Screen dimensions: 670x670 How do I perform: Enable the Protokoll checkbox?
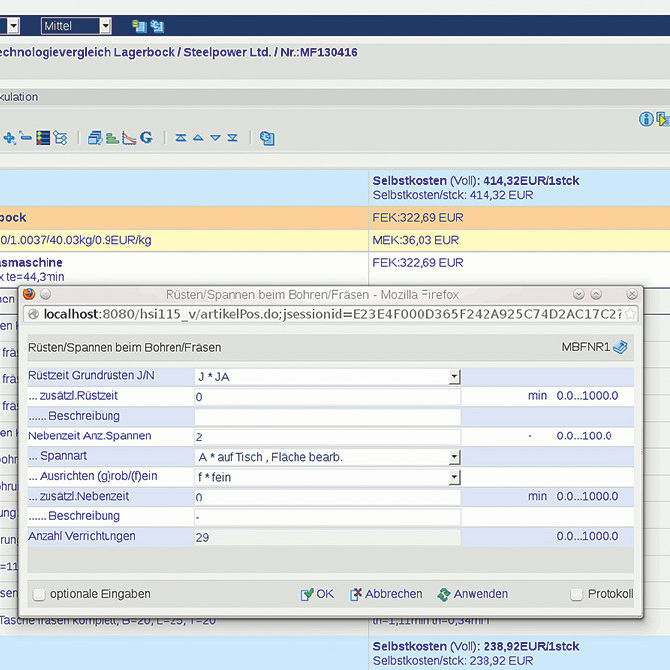pos(576,594)
